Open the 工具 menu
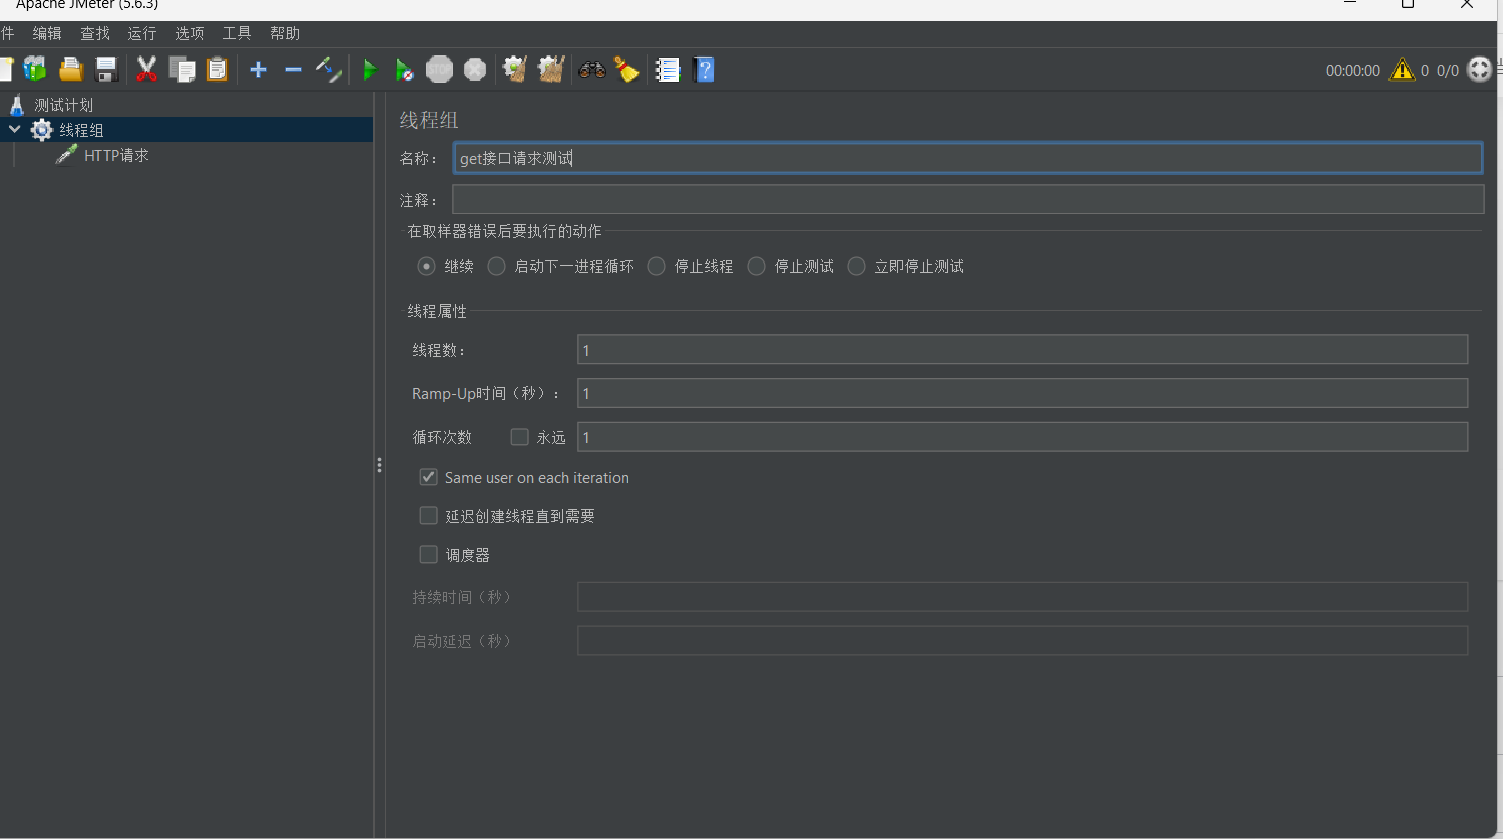The width and height of the screenshot is (1503, 839). tap(237, 34)
